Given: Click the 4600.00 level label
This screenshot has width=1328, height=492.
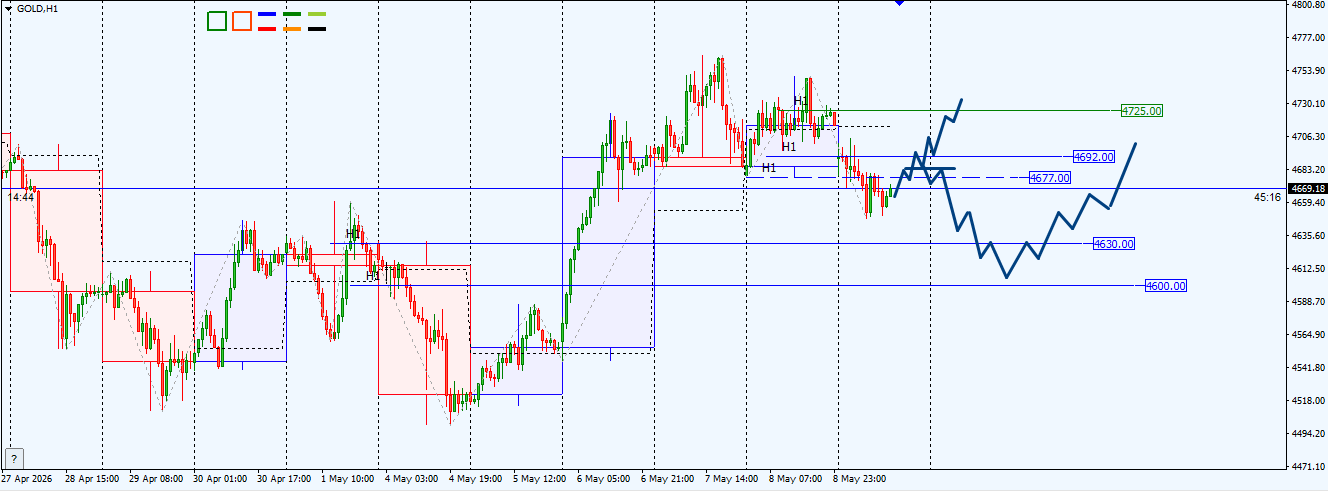Looking at the screenshot, I should (x=1166, y=286).
